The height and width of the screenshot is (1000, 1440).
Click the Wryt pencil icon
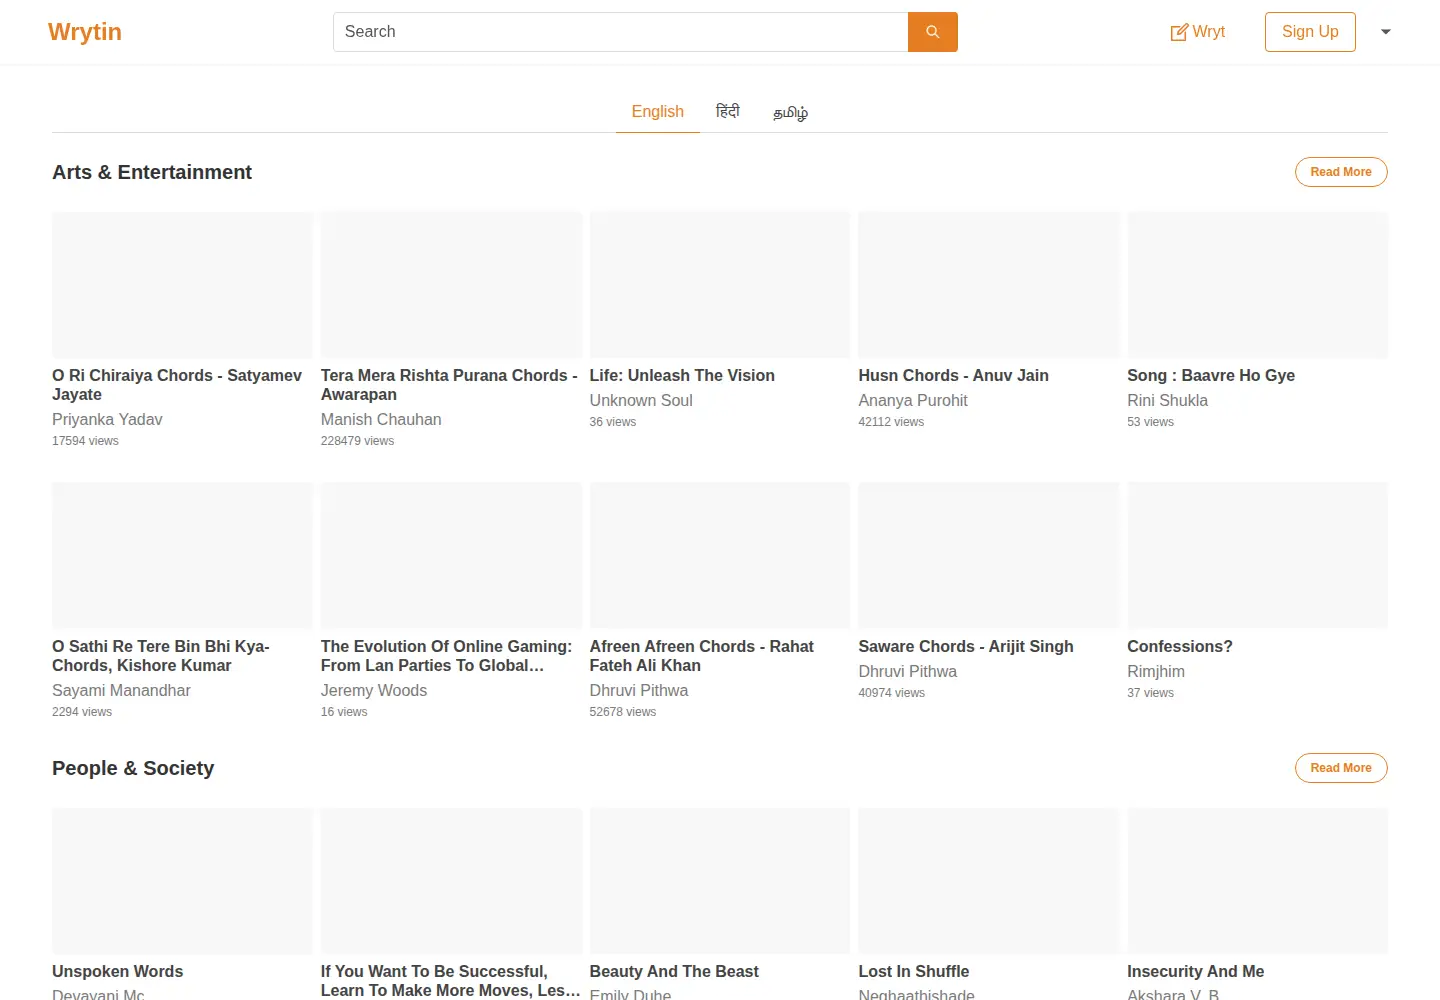1179,32
